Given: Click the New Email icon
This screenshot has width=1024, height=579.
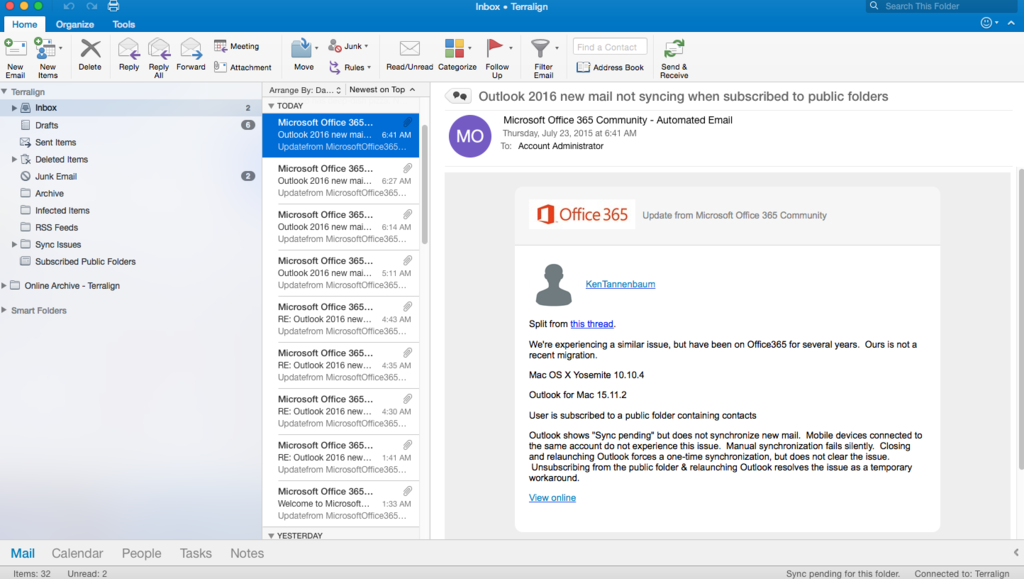Looking at the screenshot, I should 15,48.
